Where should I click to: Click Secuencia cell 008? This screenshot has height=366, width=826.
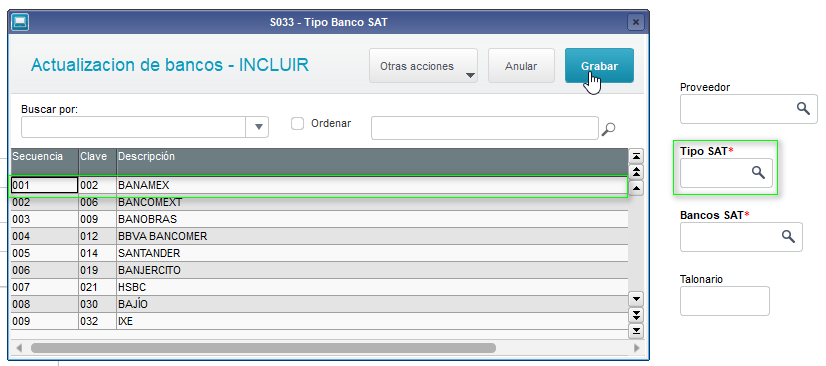(45, 304)
